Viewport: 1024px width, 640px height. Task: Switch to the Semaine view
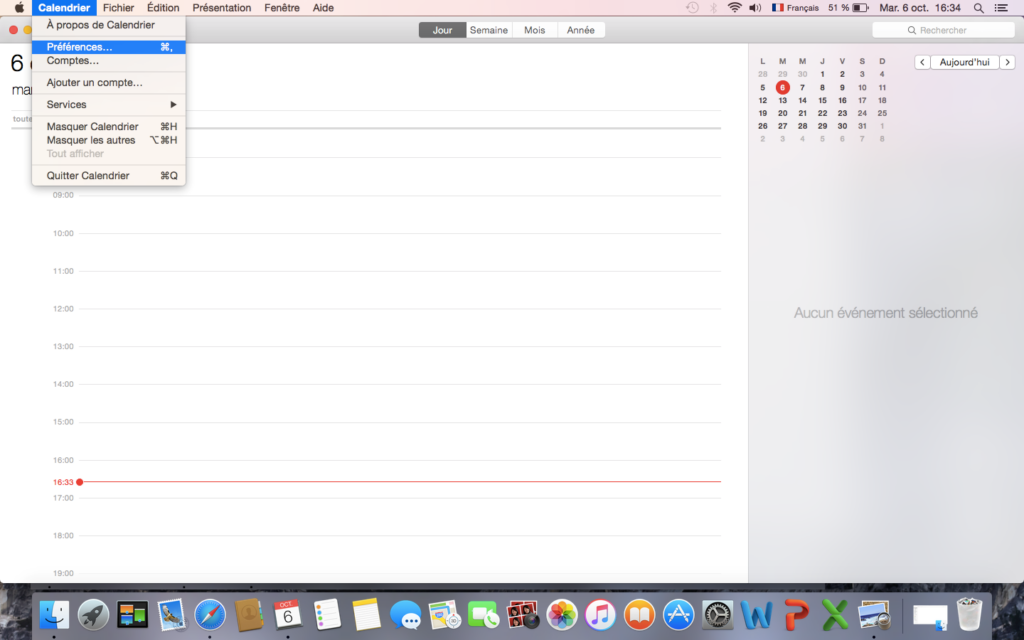[489, 30]
